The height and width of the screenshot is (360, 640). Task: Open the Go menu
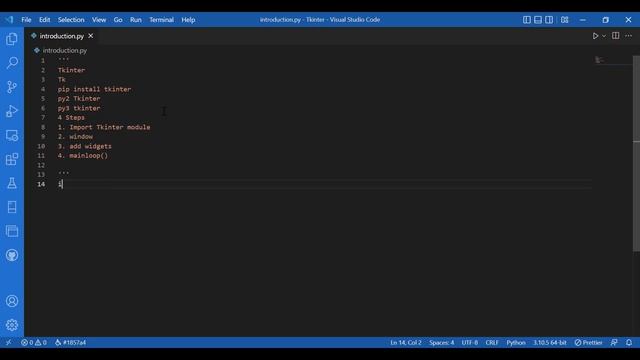[x=118, y=20]
